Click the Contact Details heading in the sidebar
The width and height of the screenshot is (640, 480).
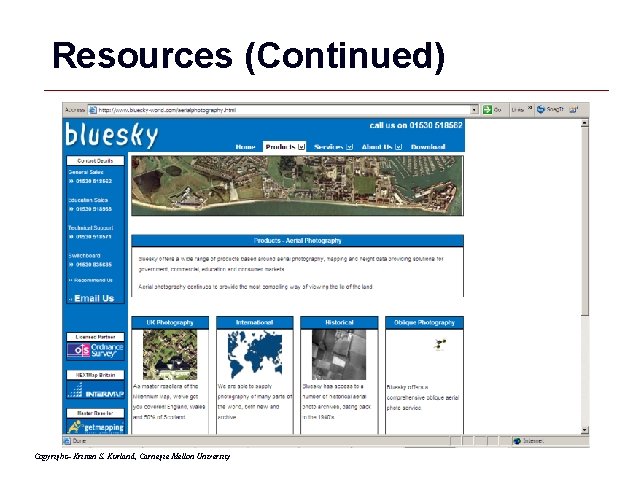tap(96, 161)
